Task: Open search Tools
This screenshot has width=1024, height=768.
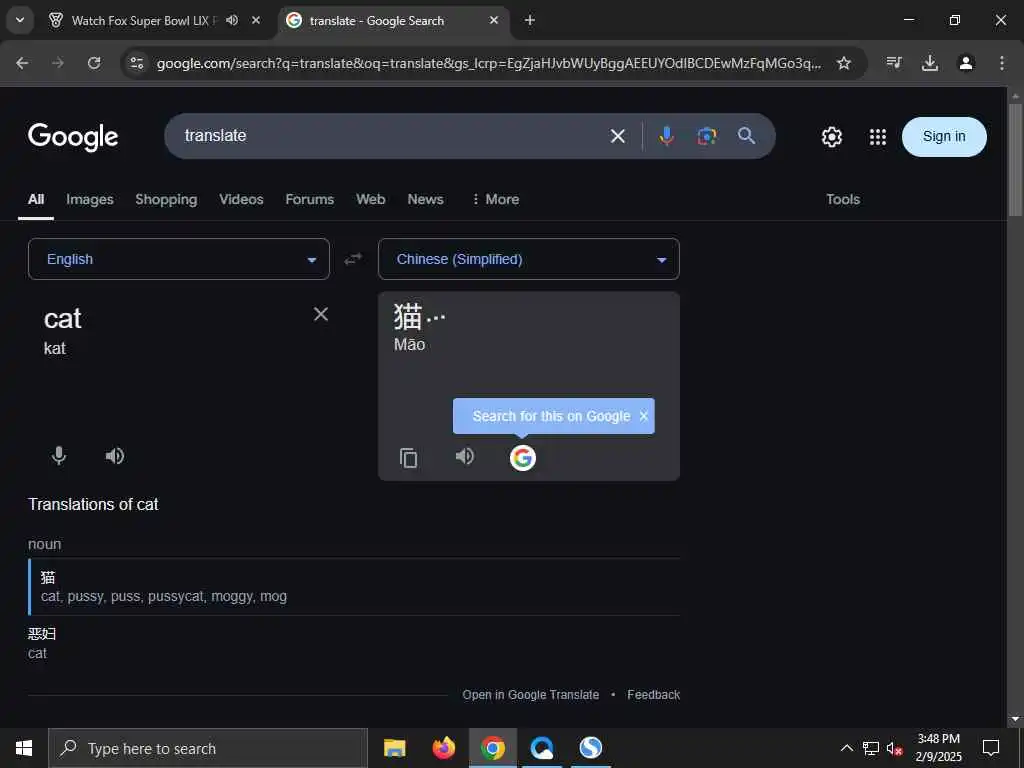Action: (x=842, y=199)
